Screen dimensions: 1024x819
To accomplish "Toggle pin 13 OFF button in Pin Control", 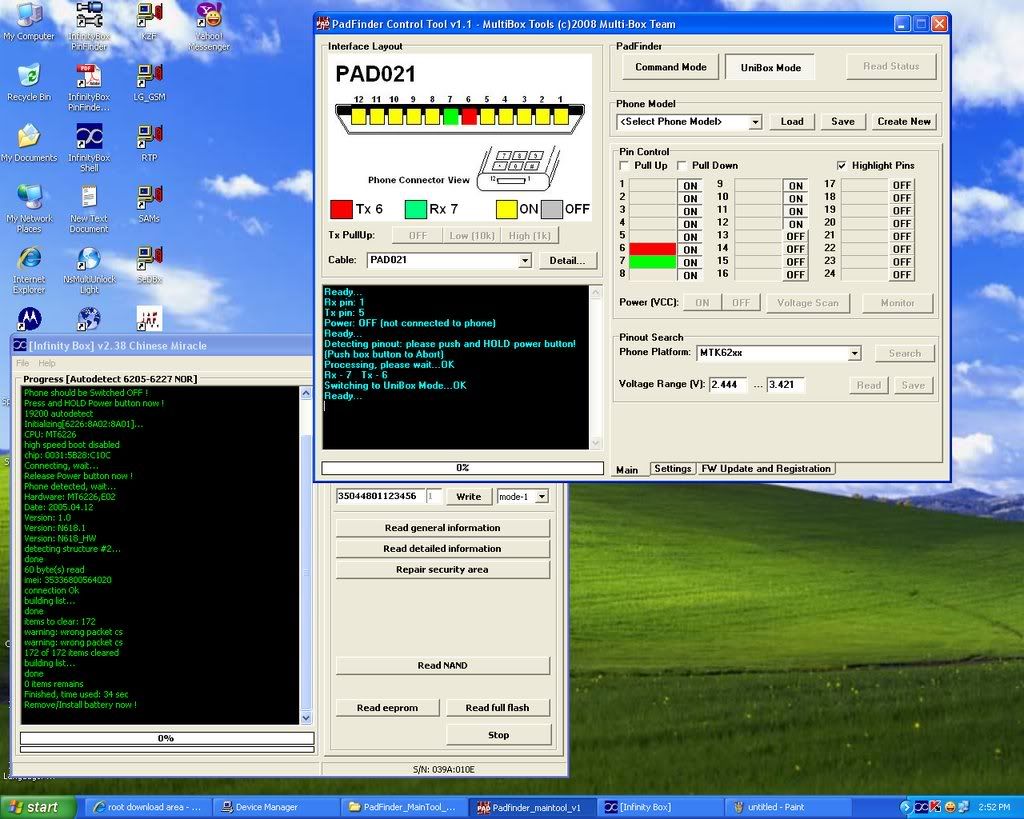I will click(795, 236).
